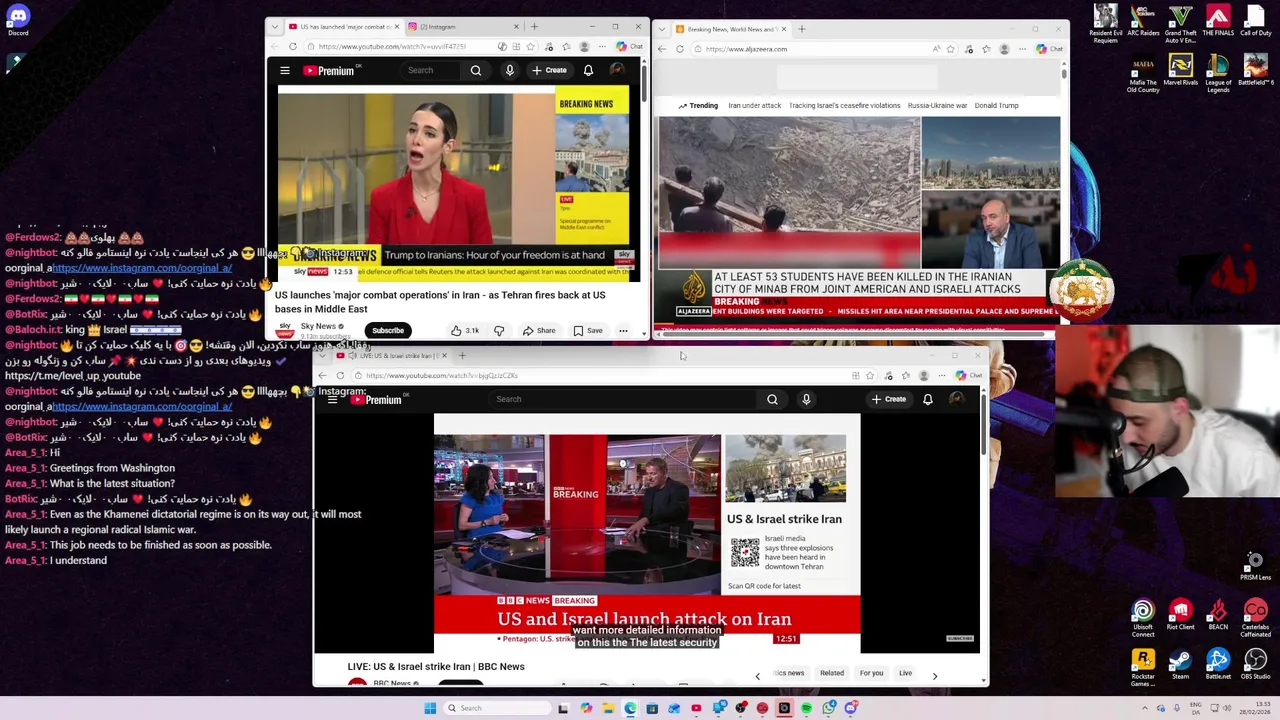The image size is (1280, 720).
Task: Open YouTube guide menu in BBC window
Action: pyautogui.click(x=332, y=399)
